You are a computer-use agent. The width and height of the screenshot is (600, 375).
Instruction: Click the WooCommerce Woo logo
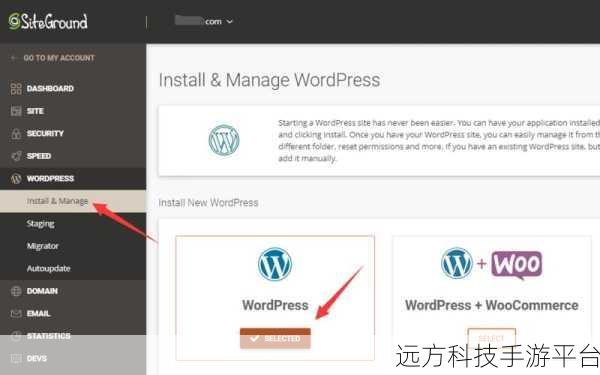tap(517, 264)
